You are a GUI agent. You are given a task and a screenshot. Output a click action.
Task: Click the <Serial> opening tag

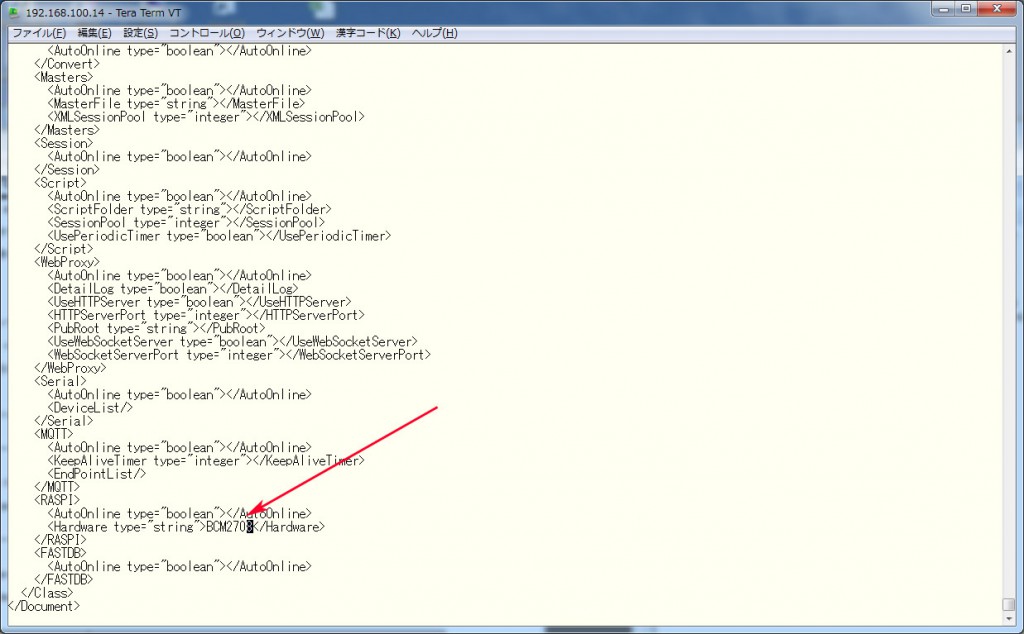(60, 381)
